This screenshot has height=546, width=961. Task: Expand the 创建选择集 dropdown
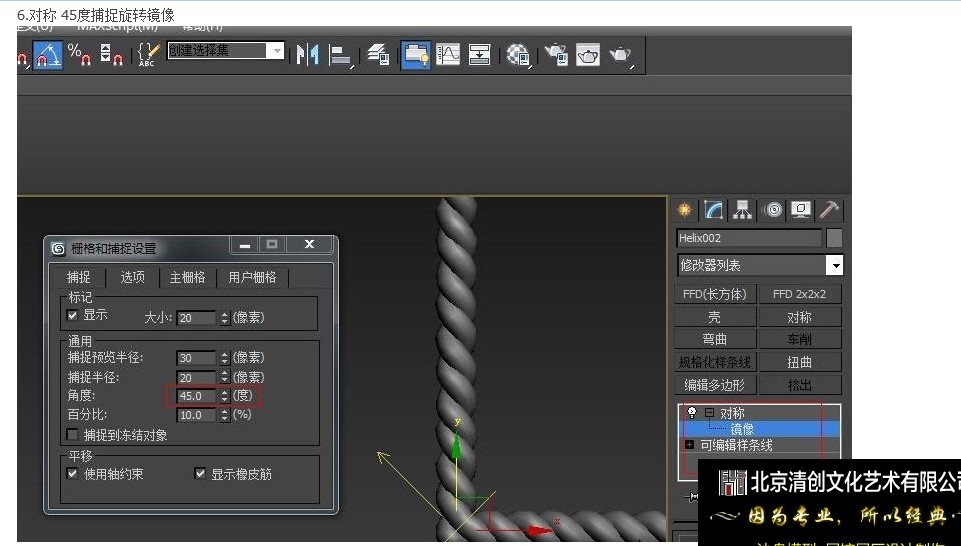(x=276, y=51)
